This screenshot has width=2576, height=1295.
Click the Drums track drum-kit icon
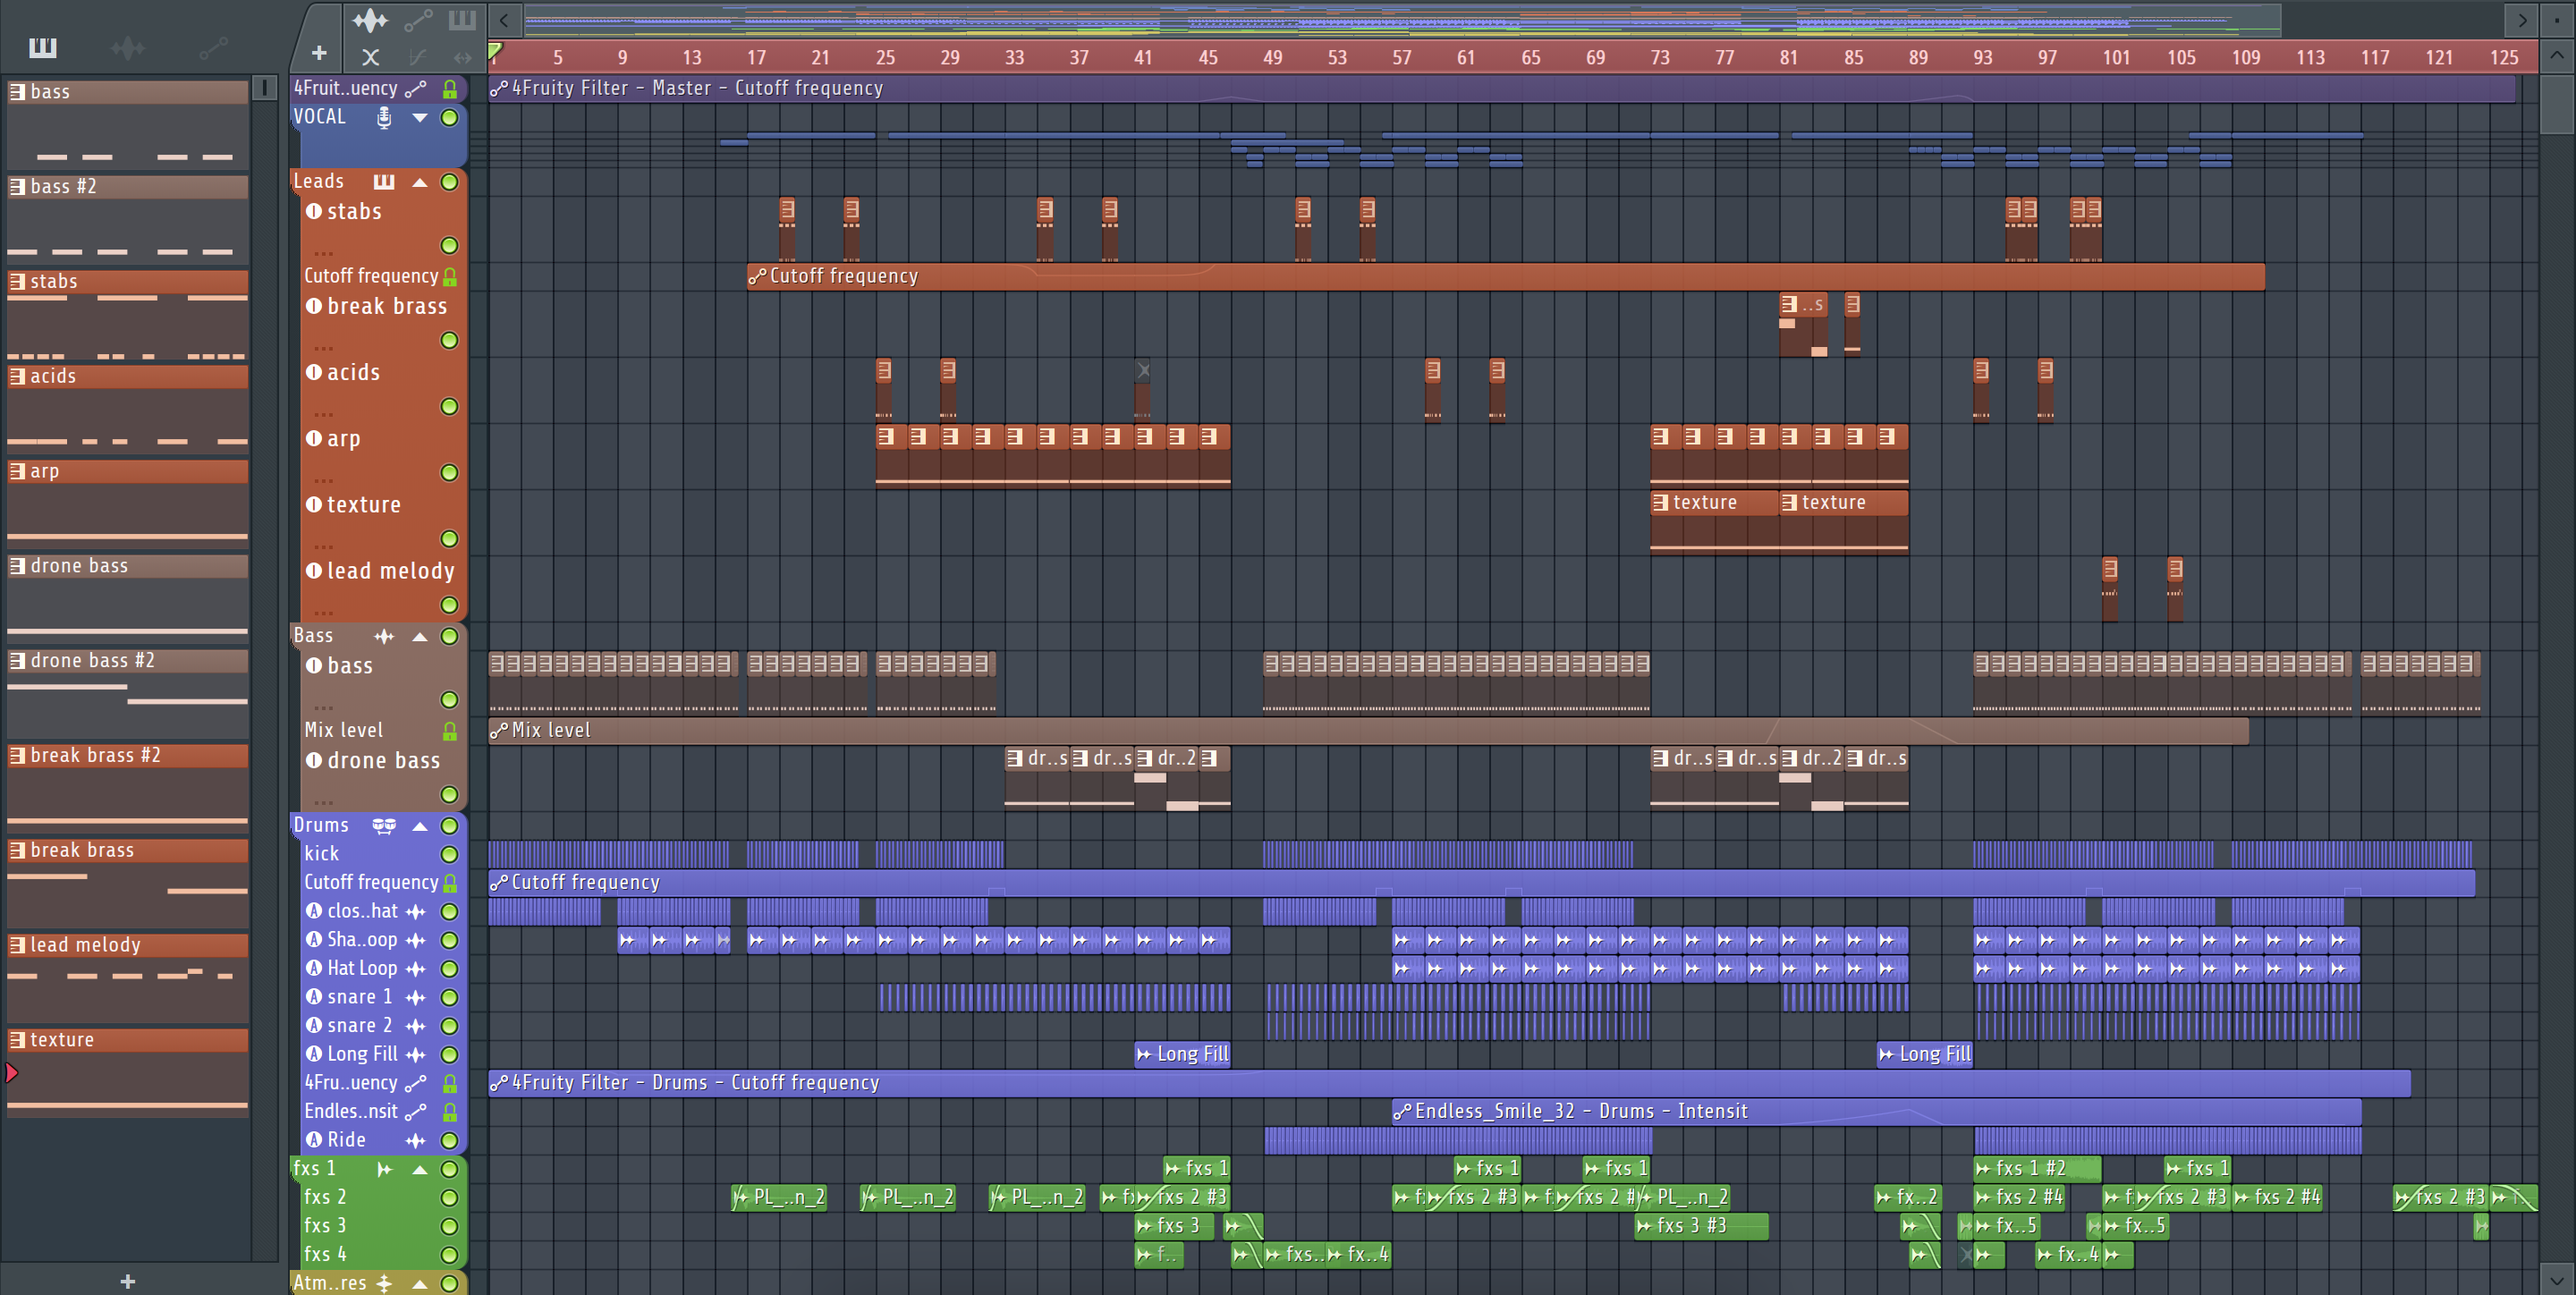click(x=384, y=826)
